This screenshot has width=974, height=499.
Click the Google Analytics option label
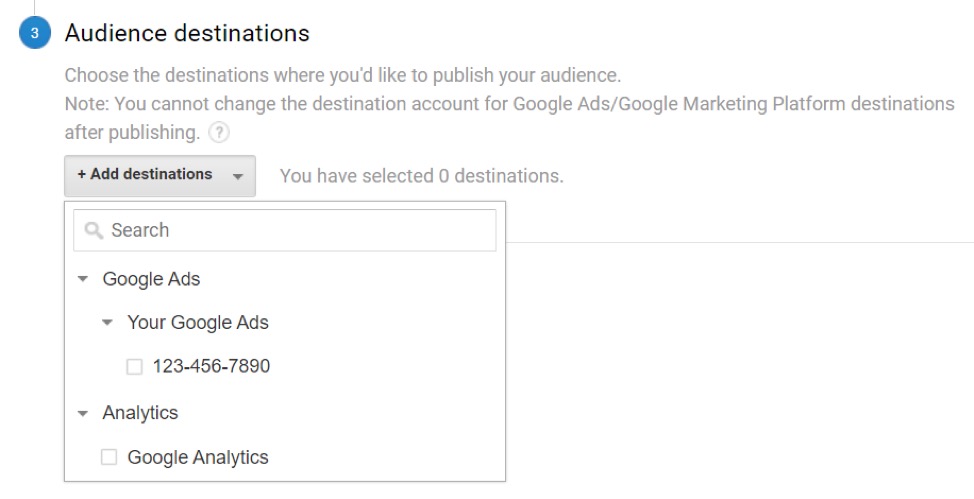(x=198, y=458)
